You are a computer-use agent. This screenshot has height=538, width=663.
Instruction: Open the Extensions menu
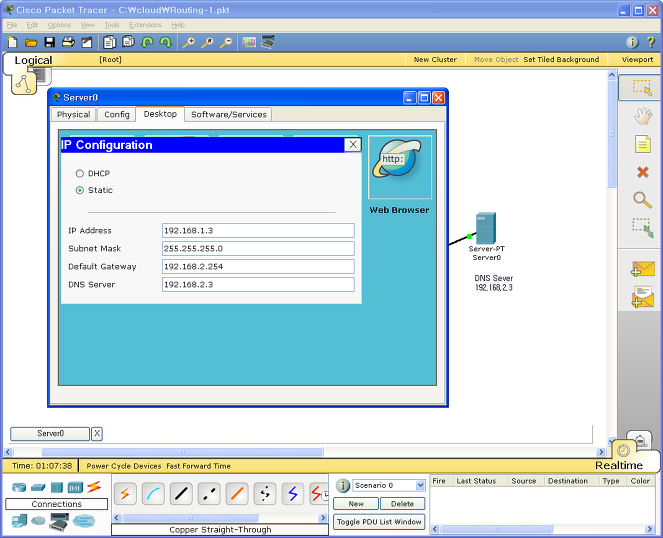[145, 25]
